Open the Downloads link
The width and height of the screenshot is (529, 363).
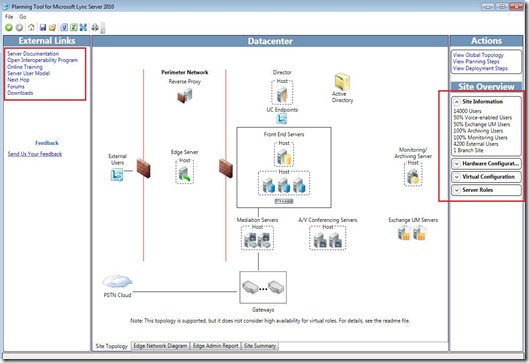(x=20, y=93)
